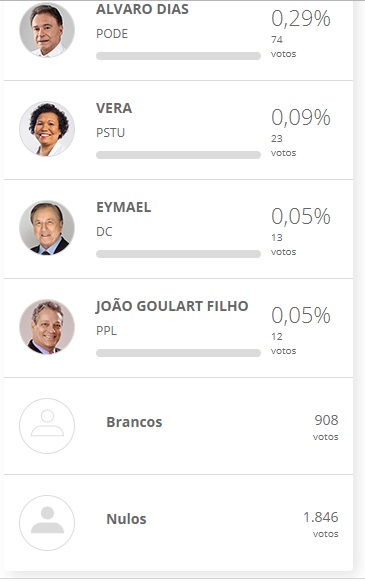Click the 0,29% percentage for Alvaro Dias
365x581 pixels.
pos(301,19)
